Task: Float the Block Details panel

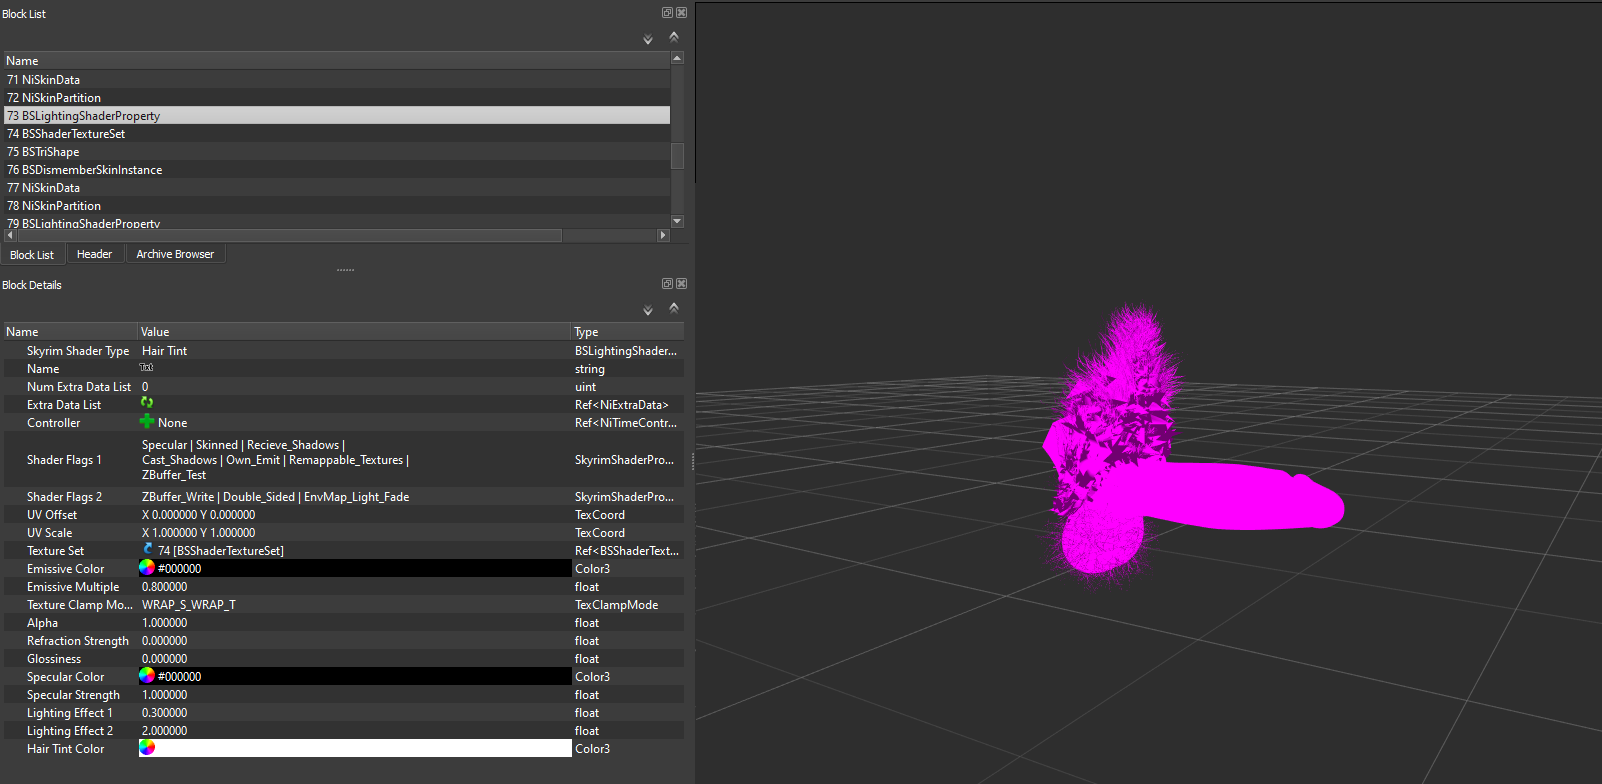Action: [667, 284]
